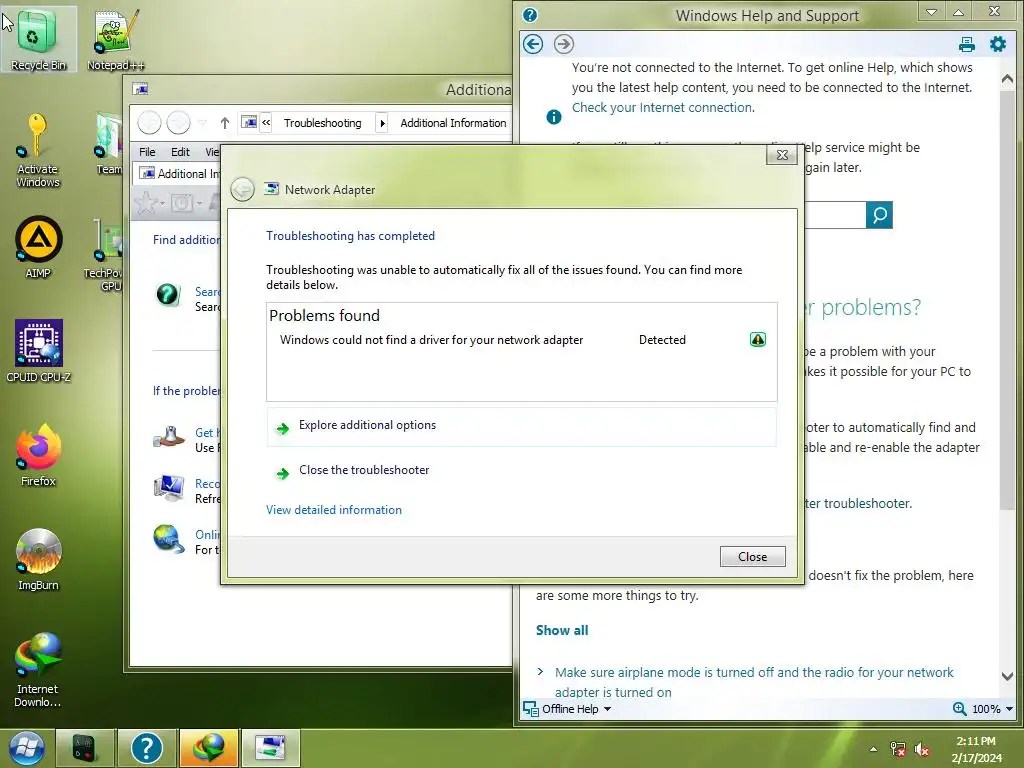Viewport: 1024px width, 768px height.
Task: Click the Windows Start button
Action: 27,748
